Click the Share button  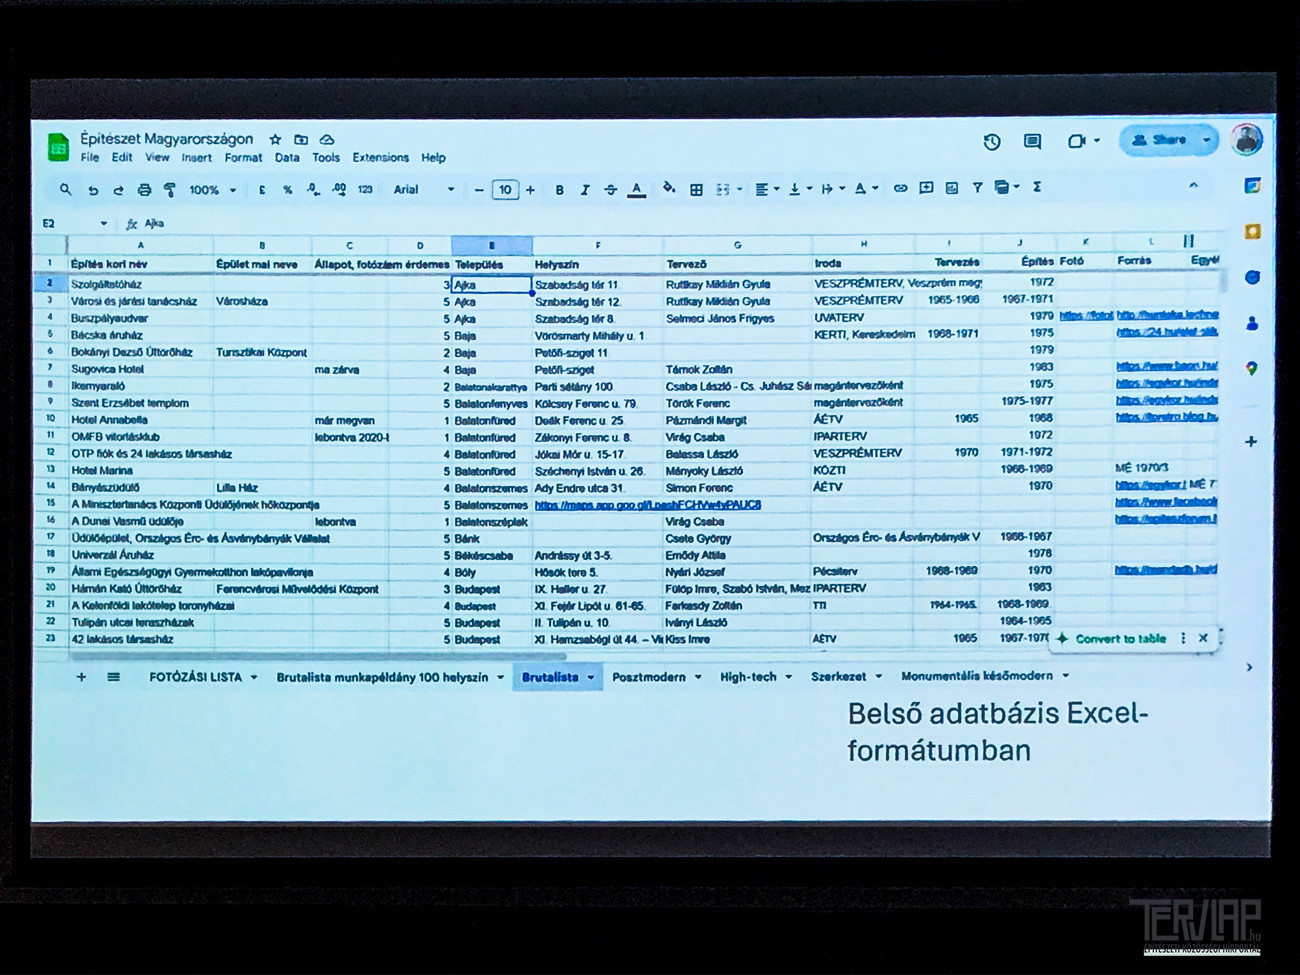[1159, 141]
